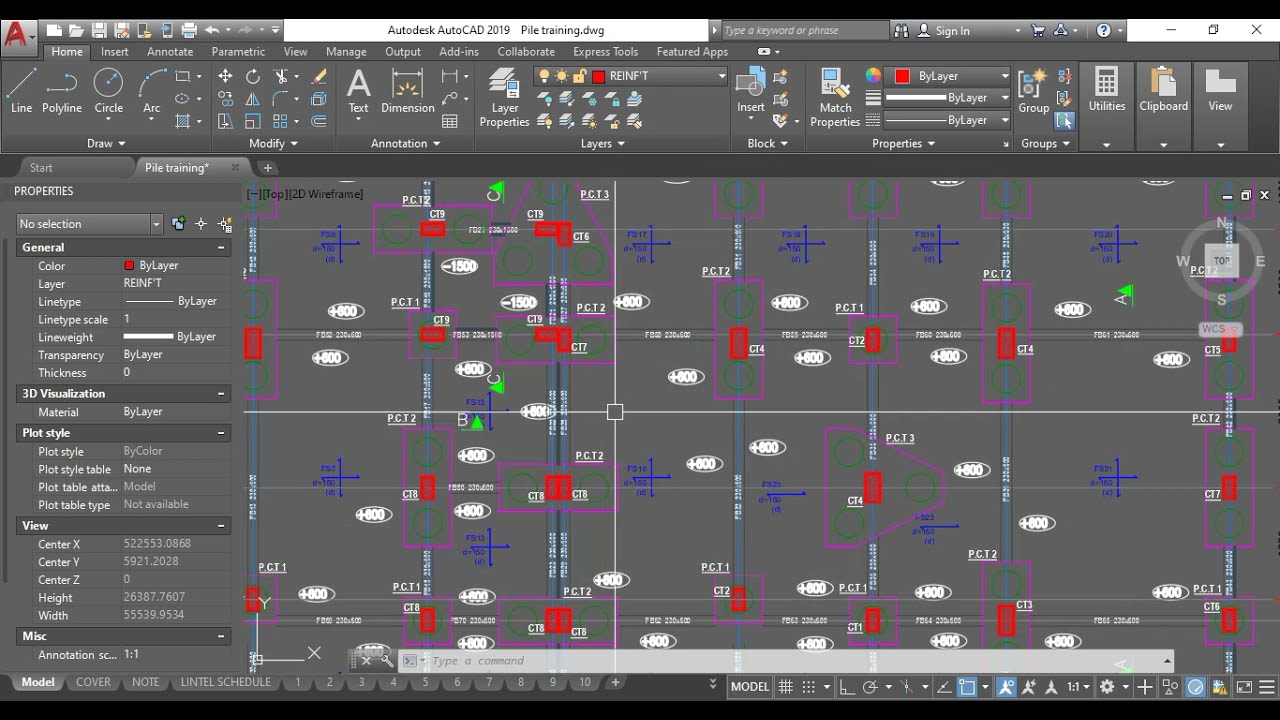Screen dimensions: 1280x720
Task: Choose the Rectangular Array tool
Action: (x=281, y=121)
